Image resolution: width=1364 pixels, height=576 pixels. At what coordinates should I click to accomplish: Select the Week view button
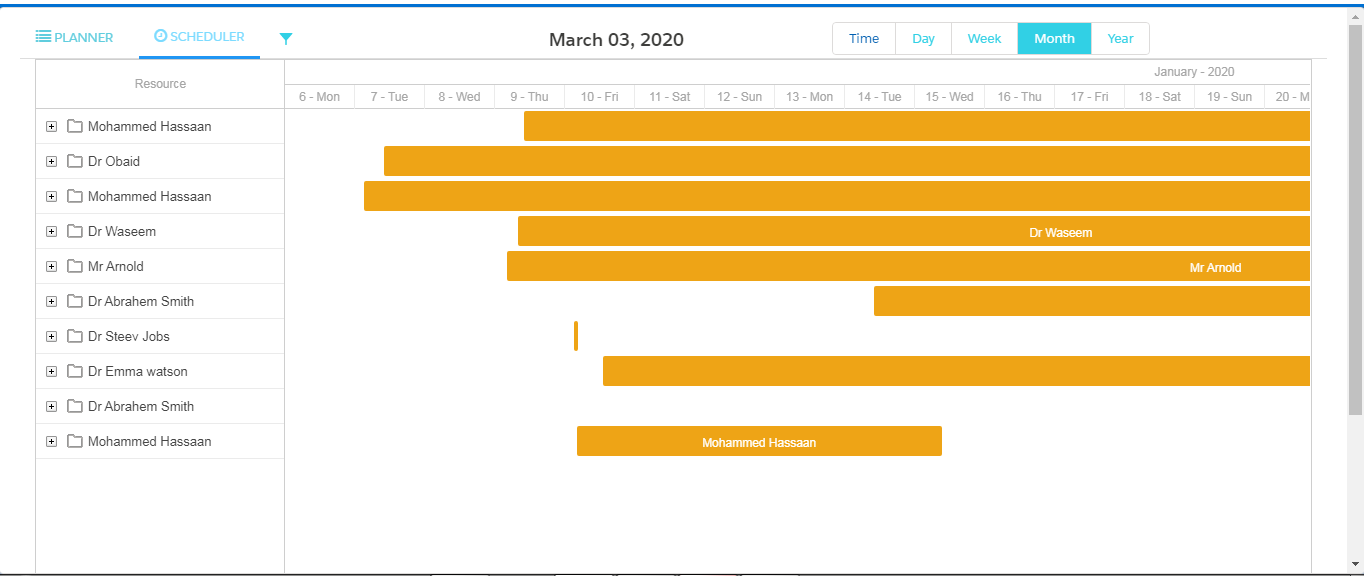(984, 38)
